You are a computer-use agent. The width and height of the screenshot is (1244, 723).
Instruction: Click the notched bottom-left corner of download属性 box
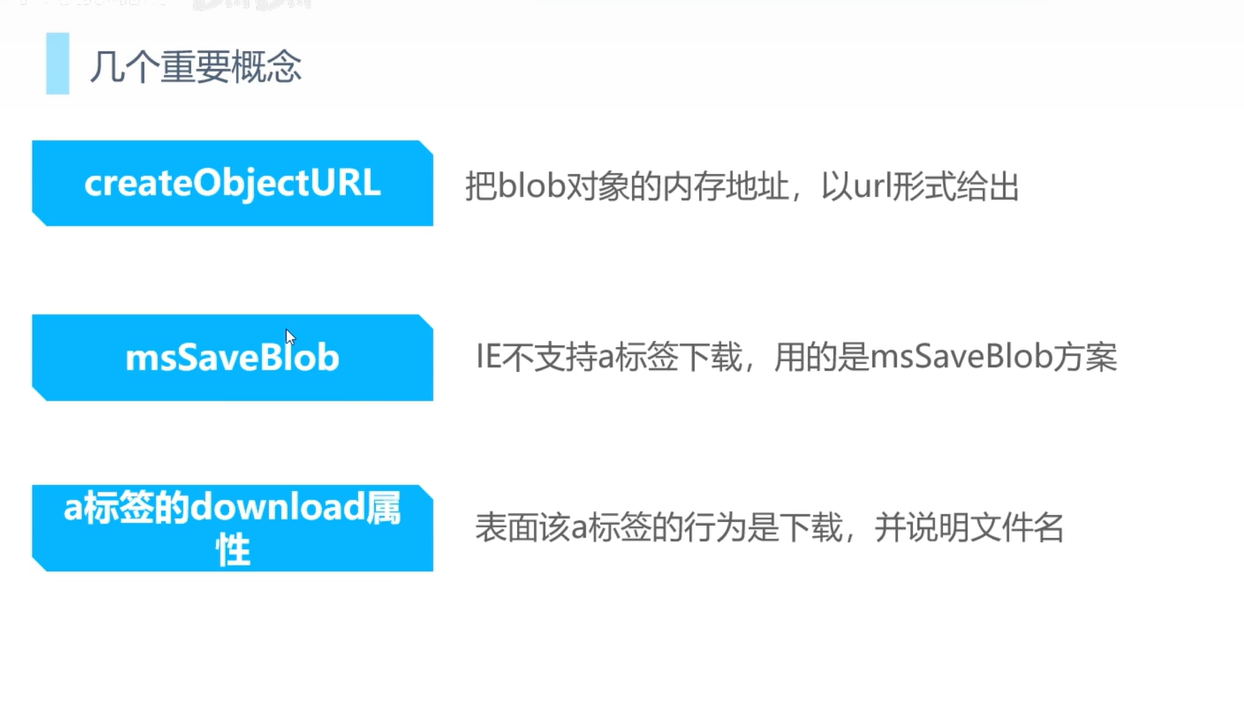(x=39, y=565)
